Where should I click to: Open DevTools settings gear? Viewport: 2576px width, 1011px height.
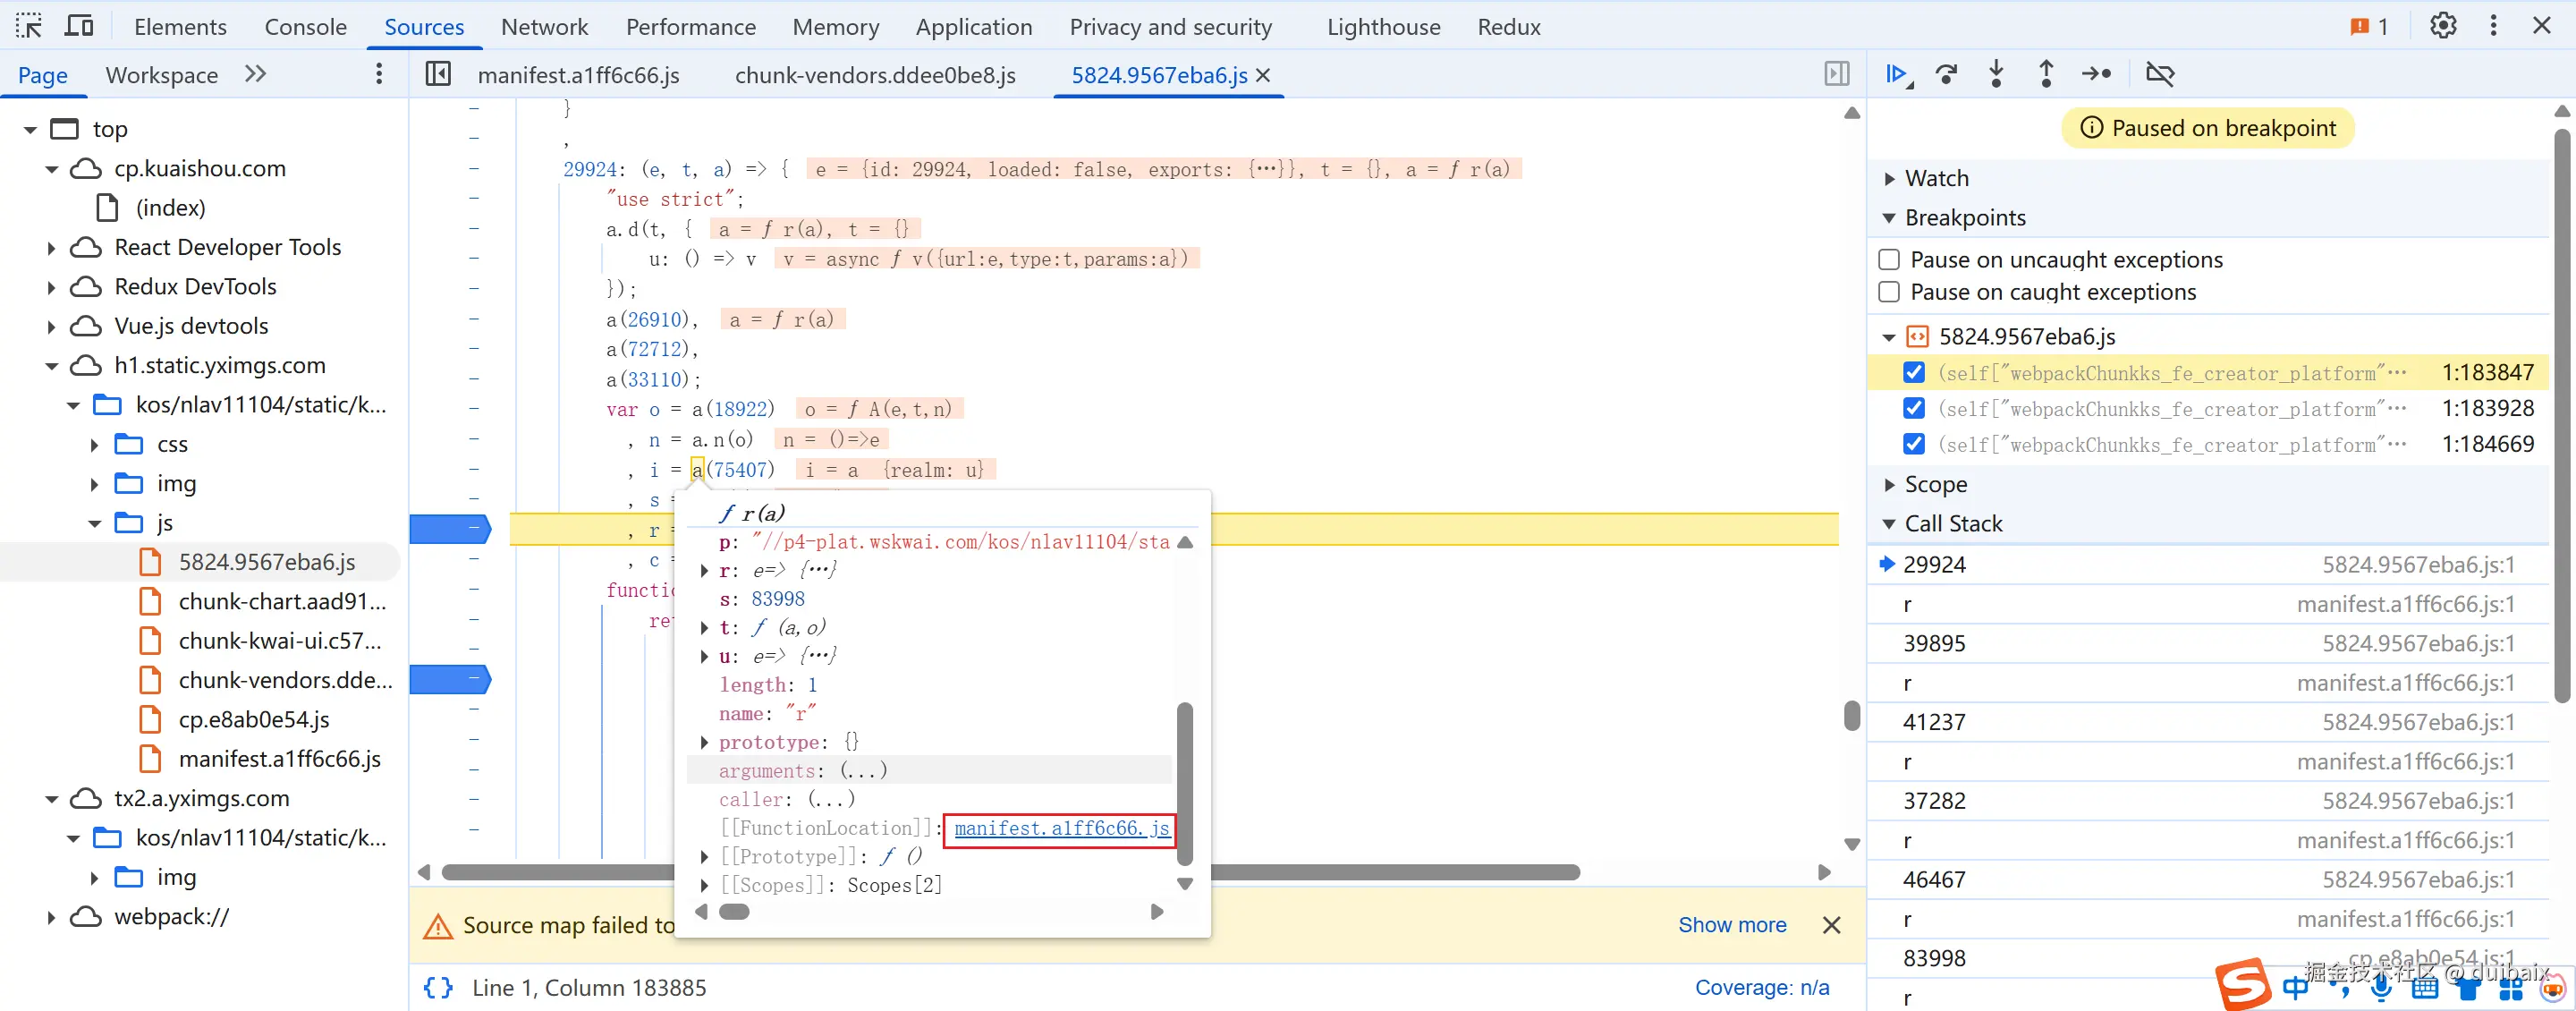2442,26
